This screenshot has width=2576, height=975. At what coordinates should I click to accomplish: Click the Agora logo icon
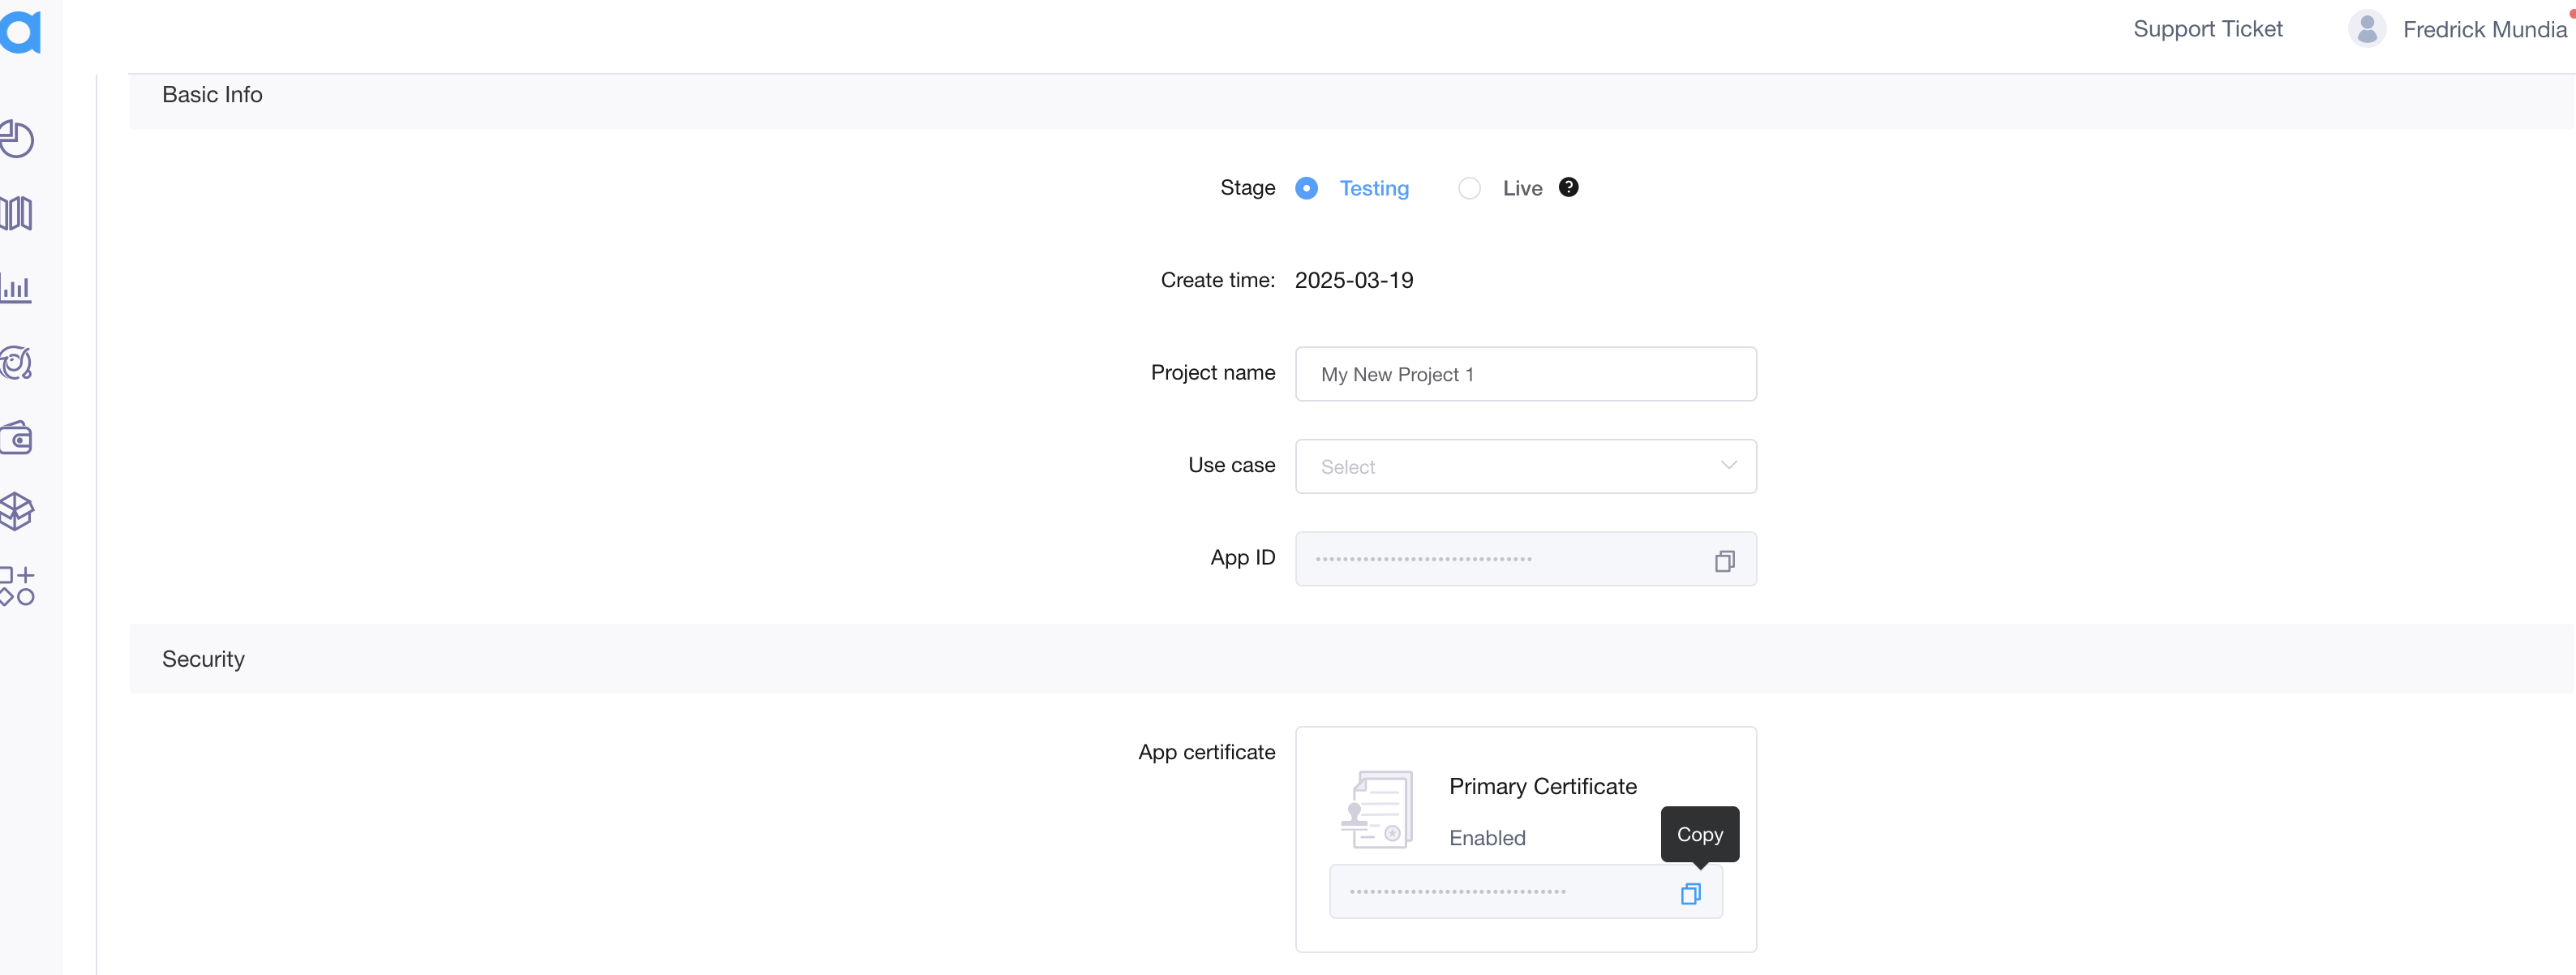pos(20,31)
